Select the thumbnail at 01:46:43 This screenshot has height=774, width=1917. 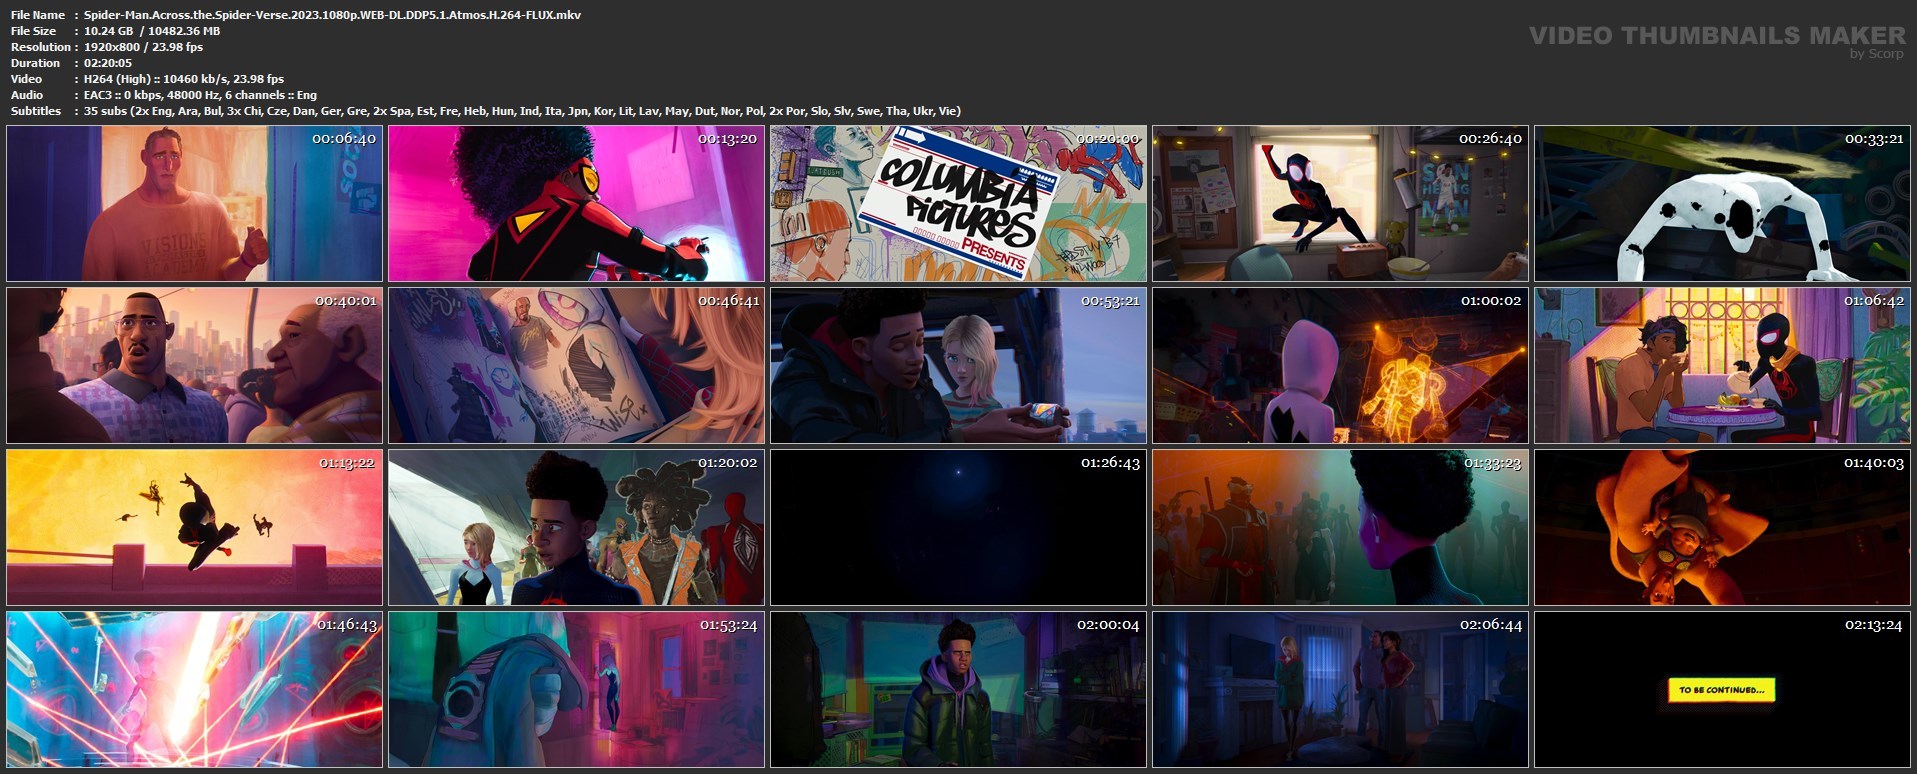194,689
